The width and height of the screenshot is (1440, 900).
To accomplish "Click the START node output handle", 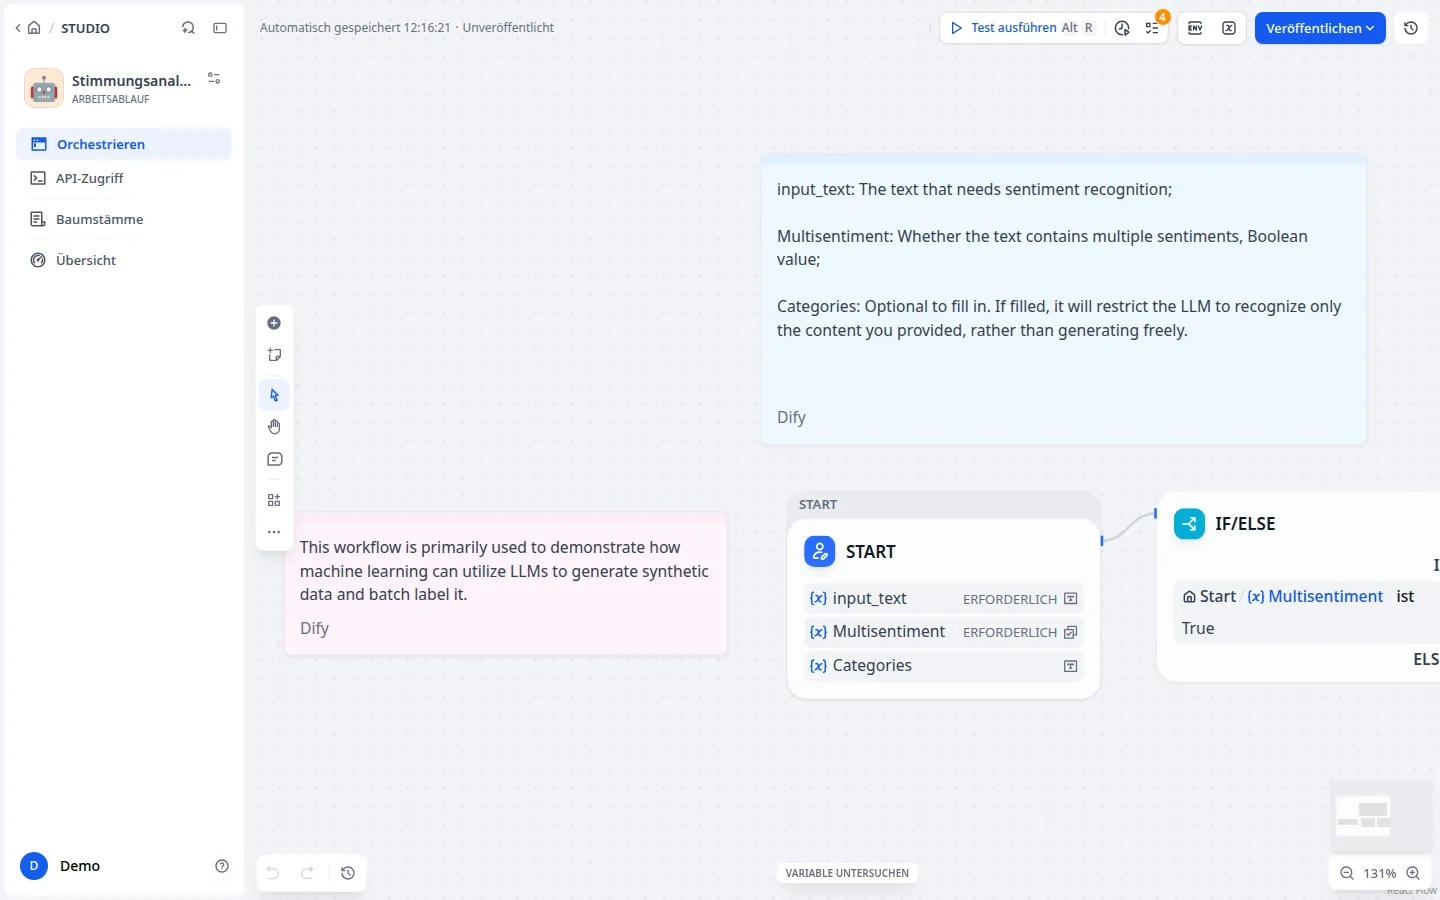I will [1101, 540].
